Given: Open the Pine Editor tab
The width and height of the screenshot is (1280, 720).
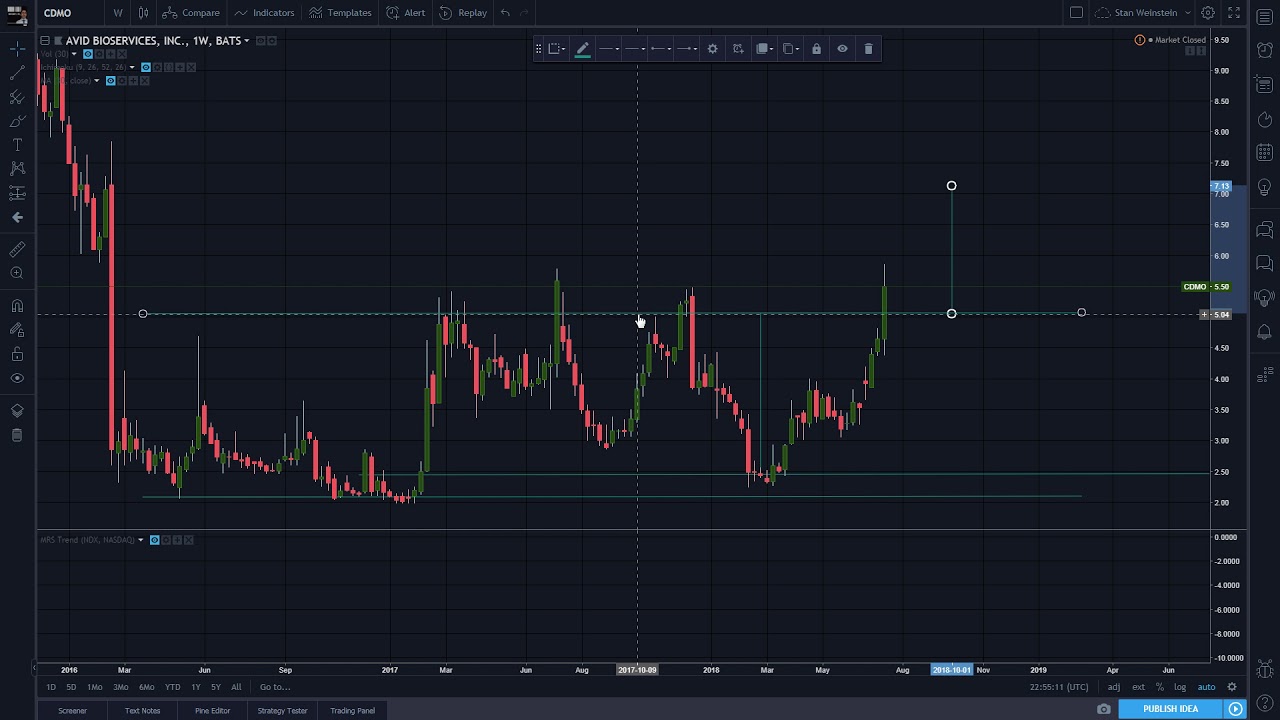Looking at the screenshot, I should 212,710.
